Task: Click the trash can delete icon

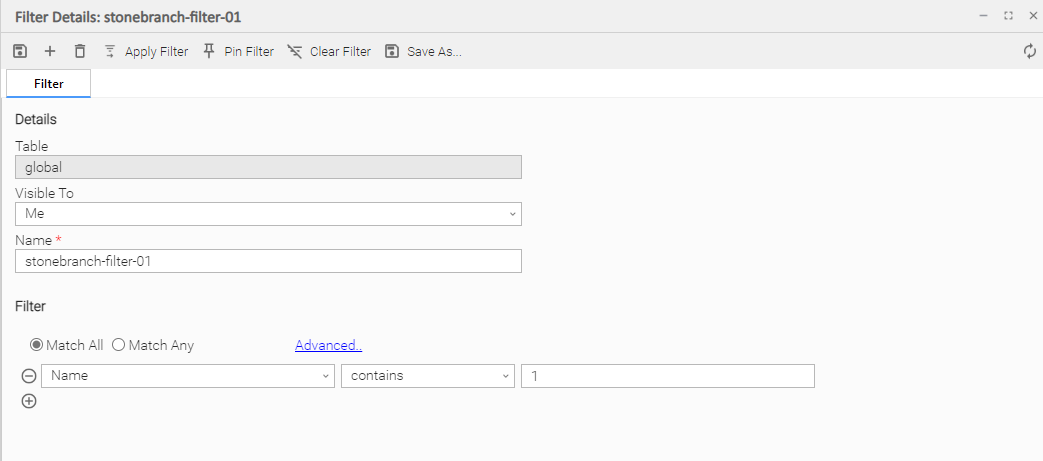Action: click(x=80, y=51)
